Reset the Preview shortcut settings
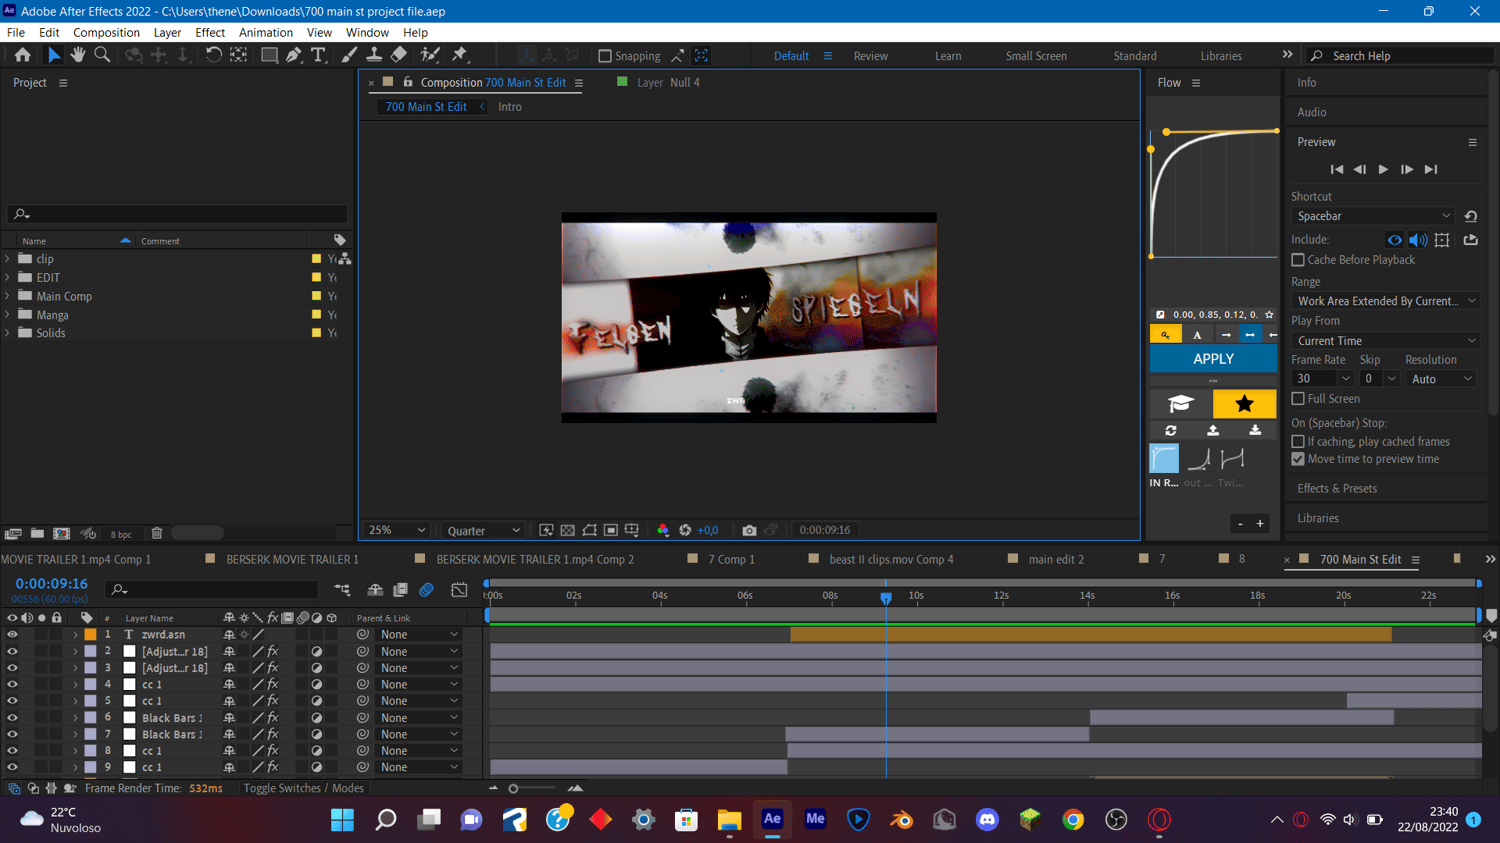1500x843 pixels. [1471, 216]
